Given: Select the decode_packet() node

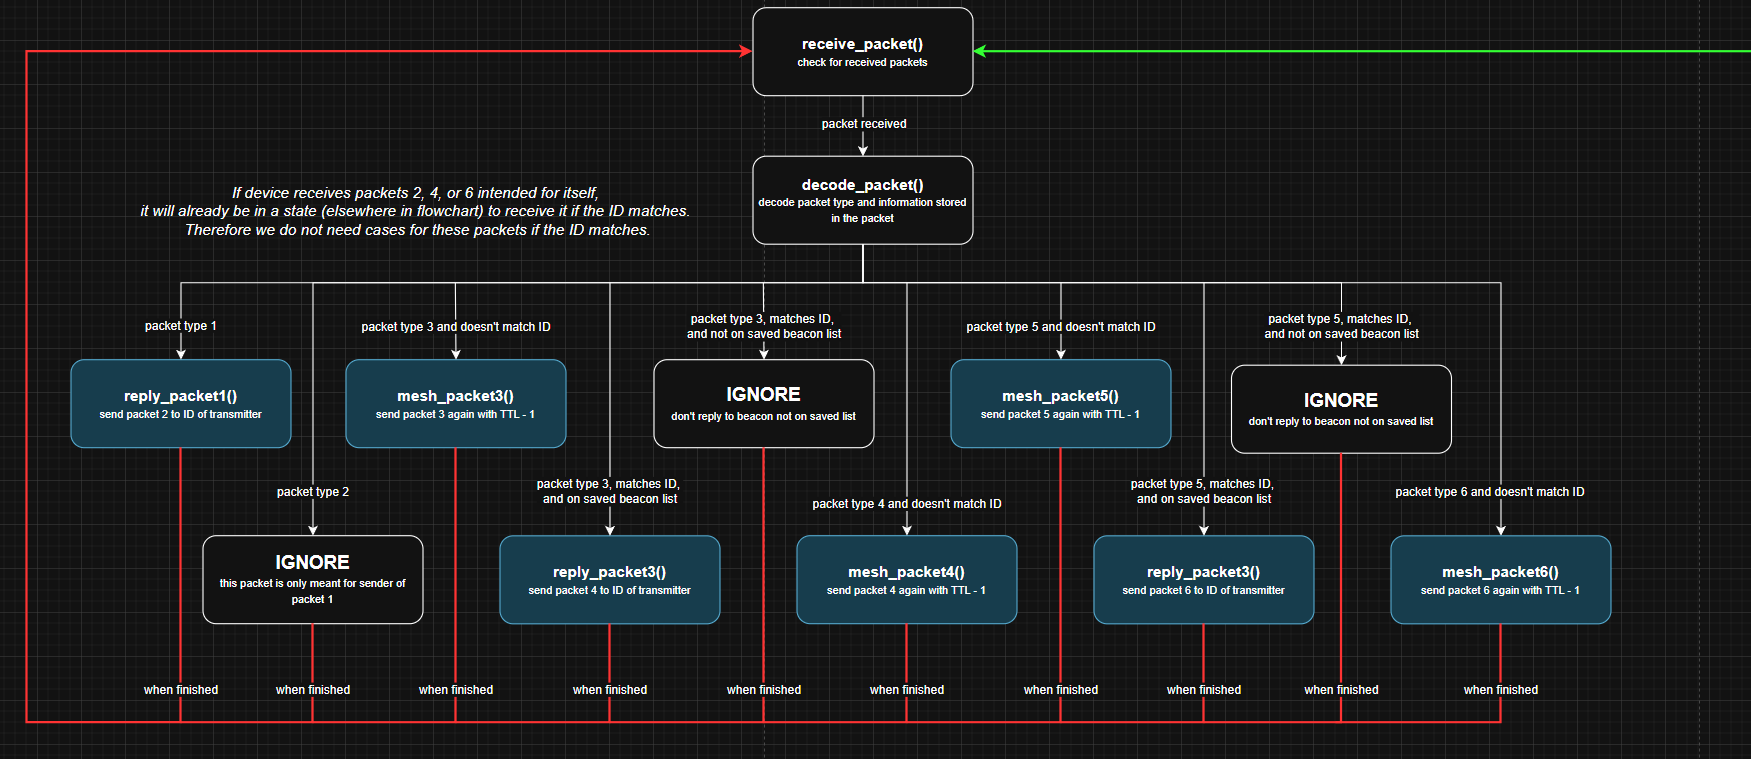Looking at the screenshot, I should [862, 200].
